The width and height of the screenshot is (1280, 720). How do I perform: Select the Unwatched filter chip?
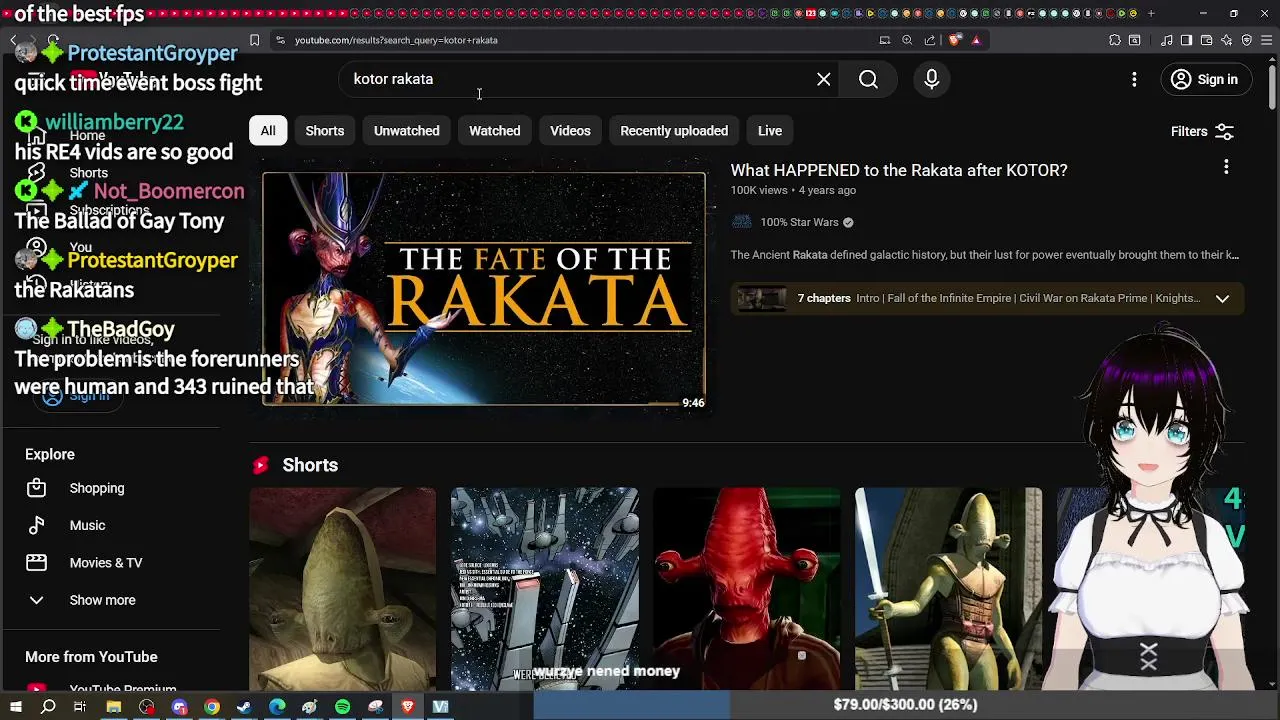pyautogui.click(x=407, y=131)
